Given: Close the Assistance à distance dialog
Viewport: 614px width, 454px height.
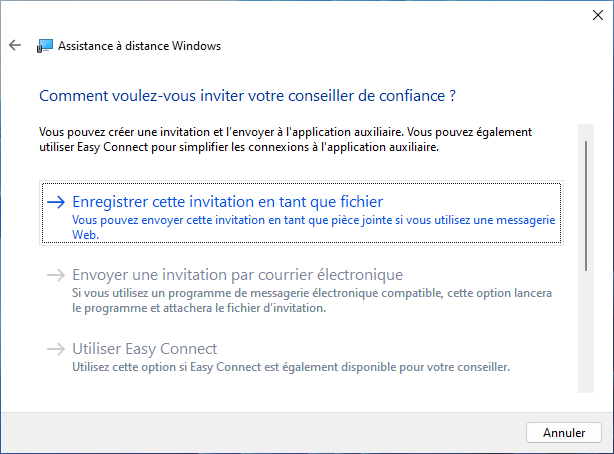Looking at the screenshot, I should click(x=598, y=15).
